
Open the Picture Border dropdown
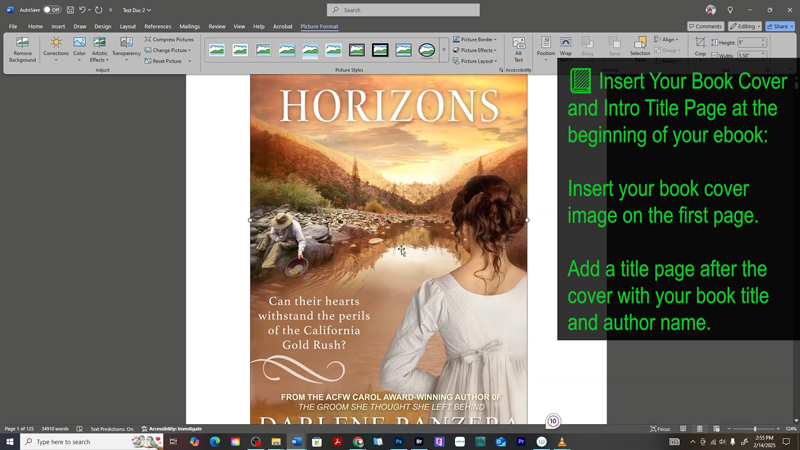coord(474,39)
